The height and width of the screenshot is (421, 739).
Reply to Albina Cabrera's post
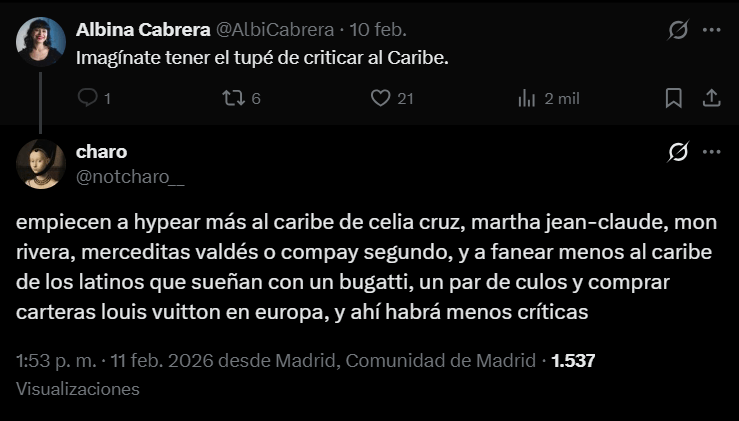[x=88, y=98]
